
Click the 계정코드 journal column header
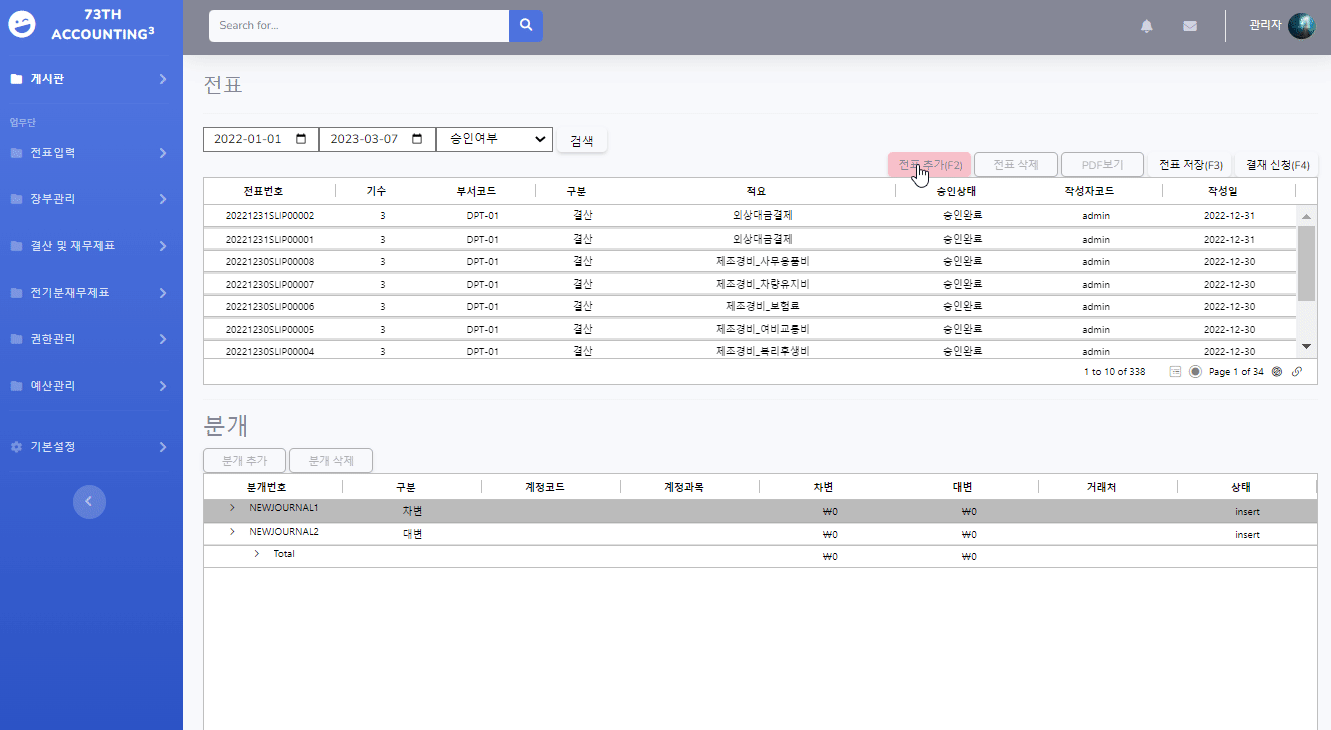point(545,487)
